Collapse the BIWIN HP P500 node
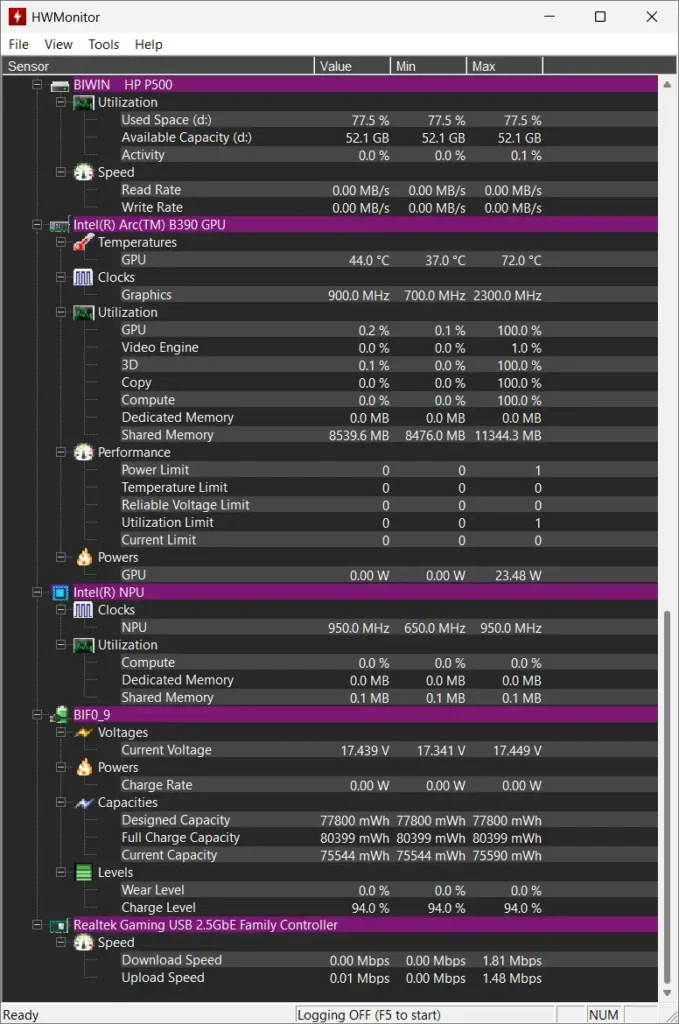This screenshot has width=679, height=1024. (37, 85)
